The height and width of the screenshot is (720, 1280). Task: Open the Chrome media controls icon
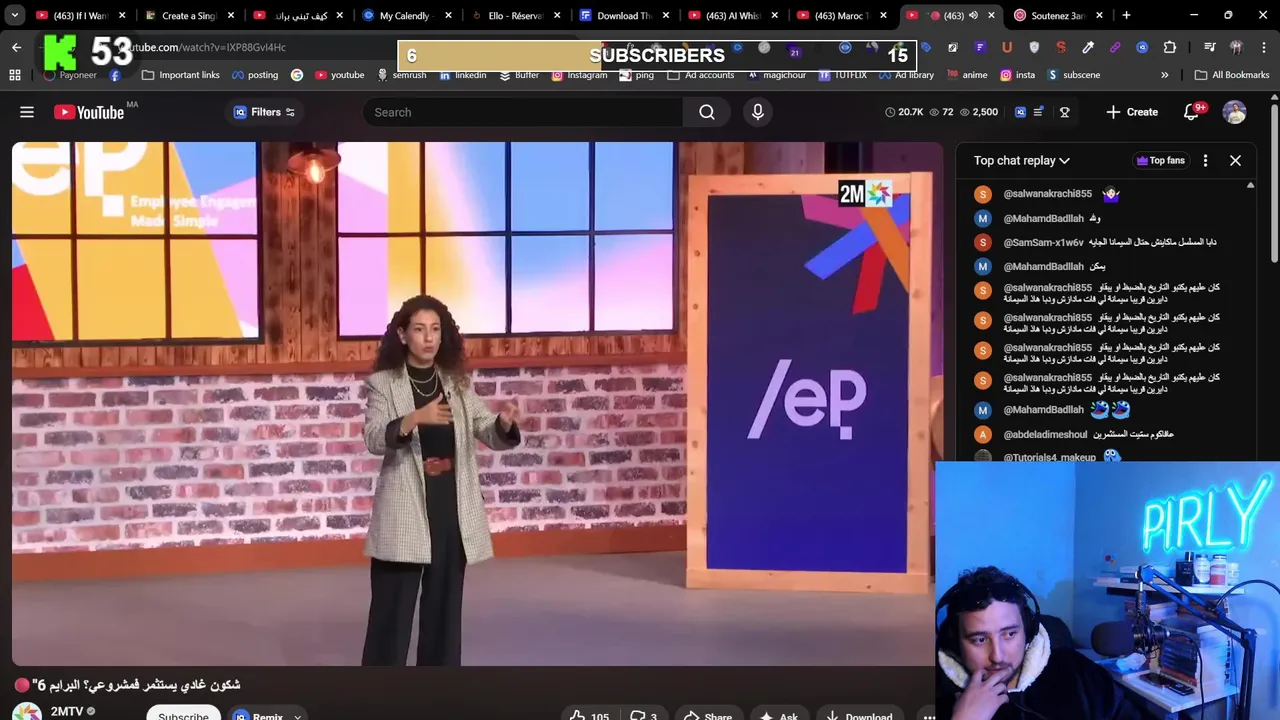1210,47
